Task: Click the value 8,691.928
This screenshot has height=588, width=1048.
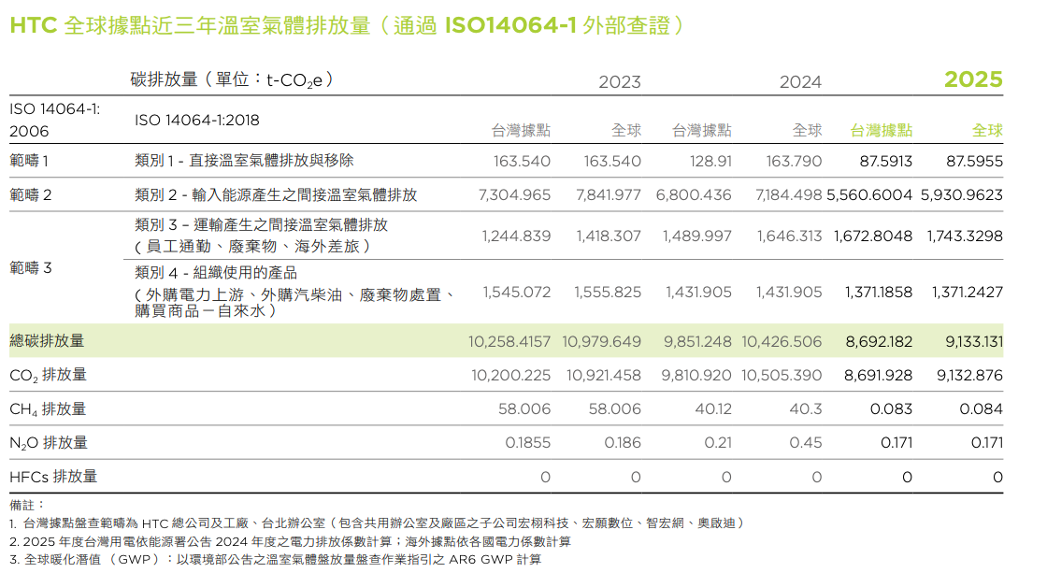Action: (x=878, y=376)
